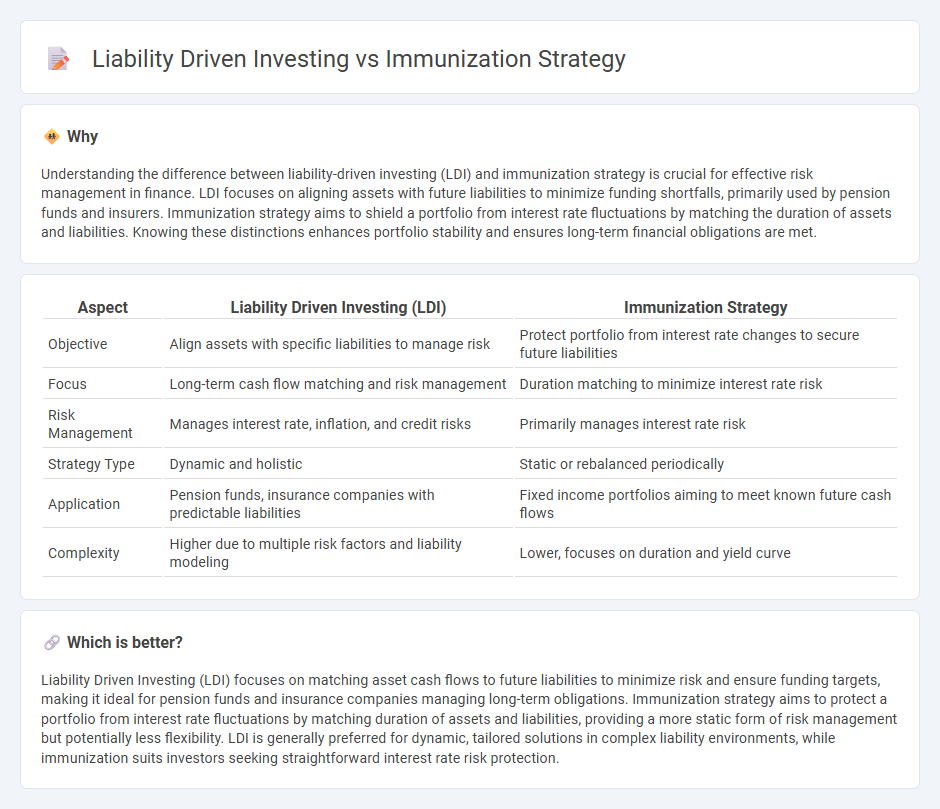
Task: Select the Application row label
Action: (84, 504)
